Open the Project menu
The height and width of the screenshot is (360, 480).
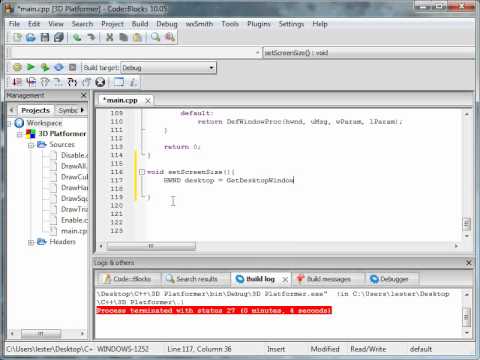(112, 24)
